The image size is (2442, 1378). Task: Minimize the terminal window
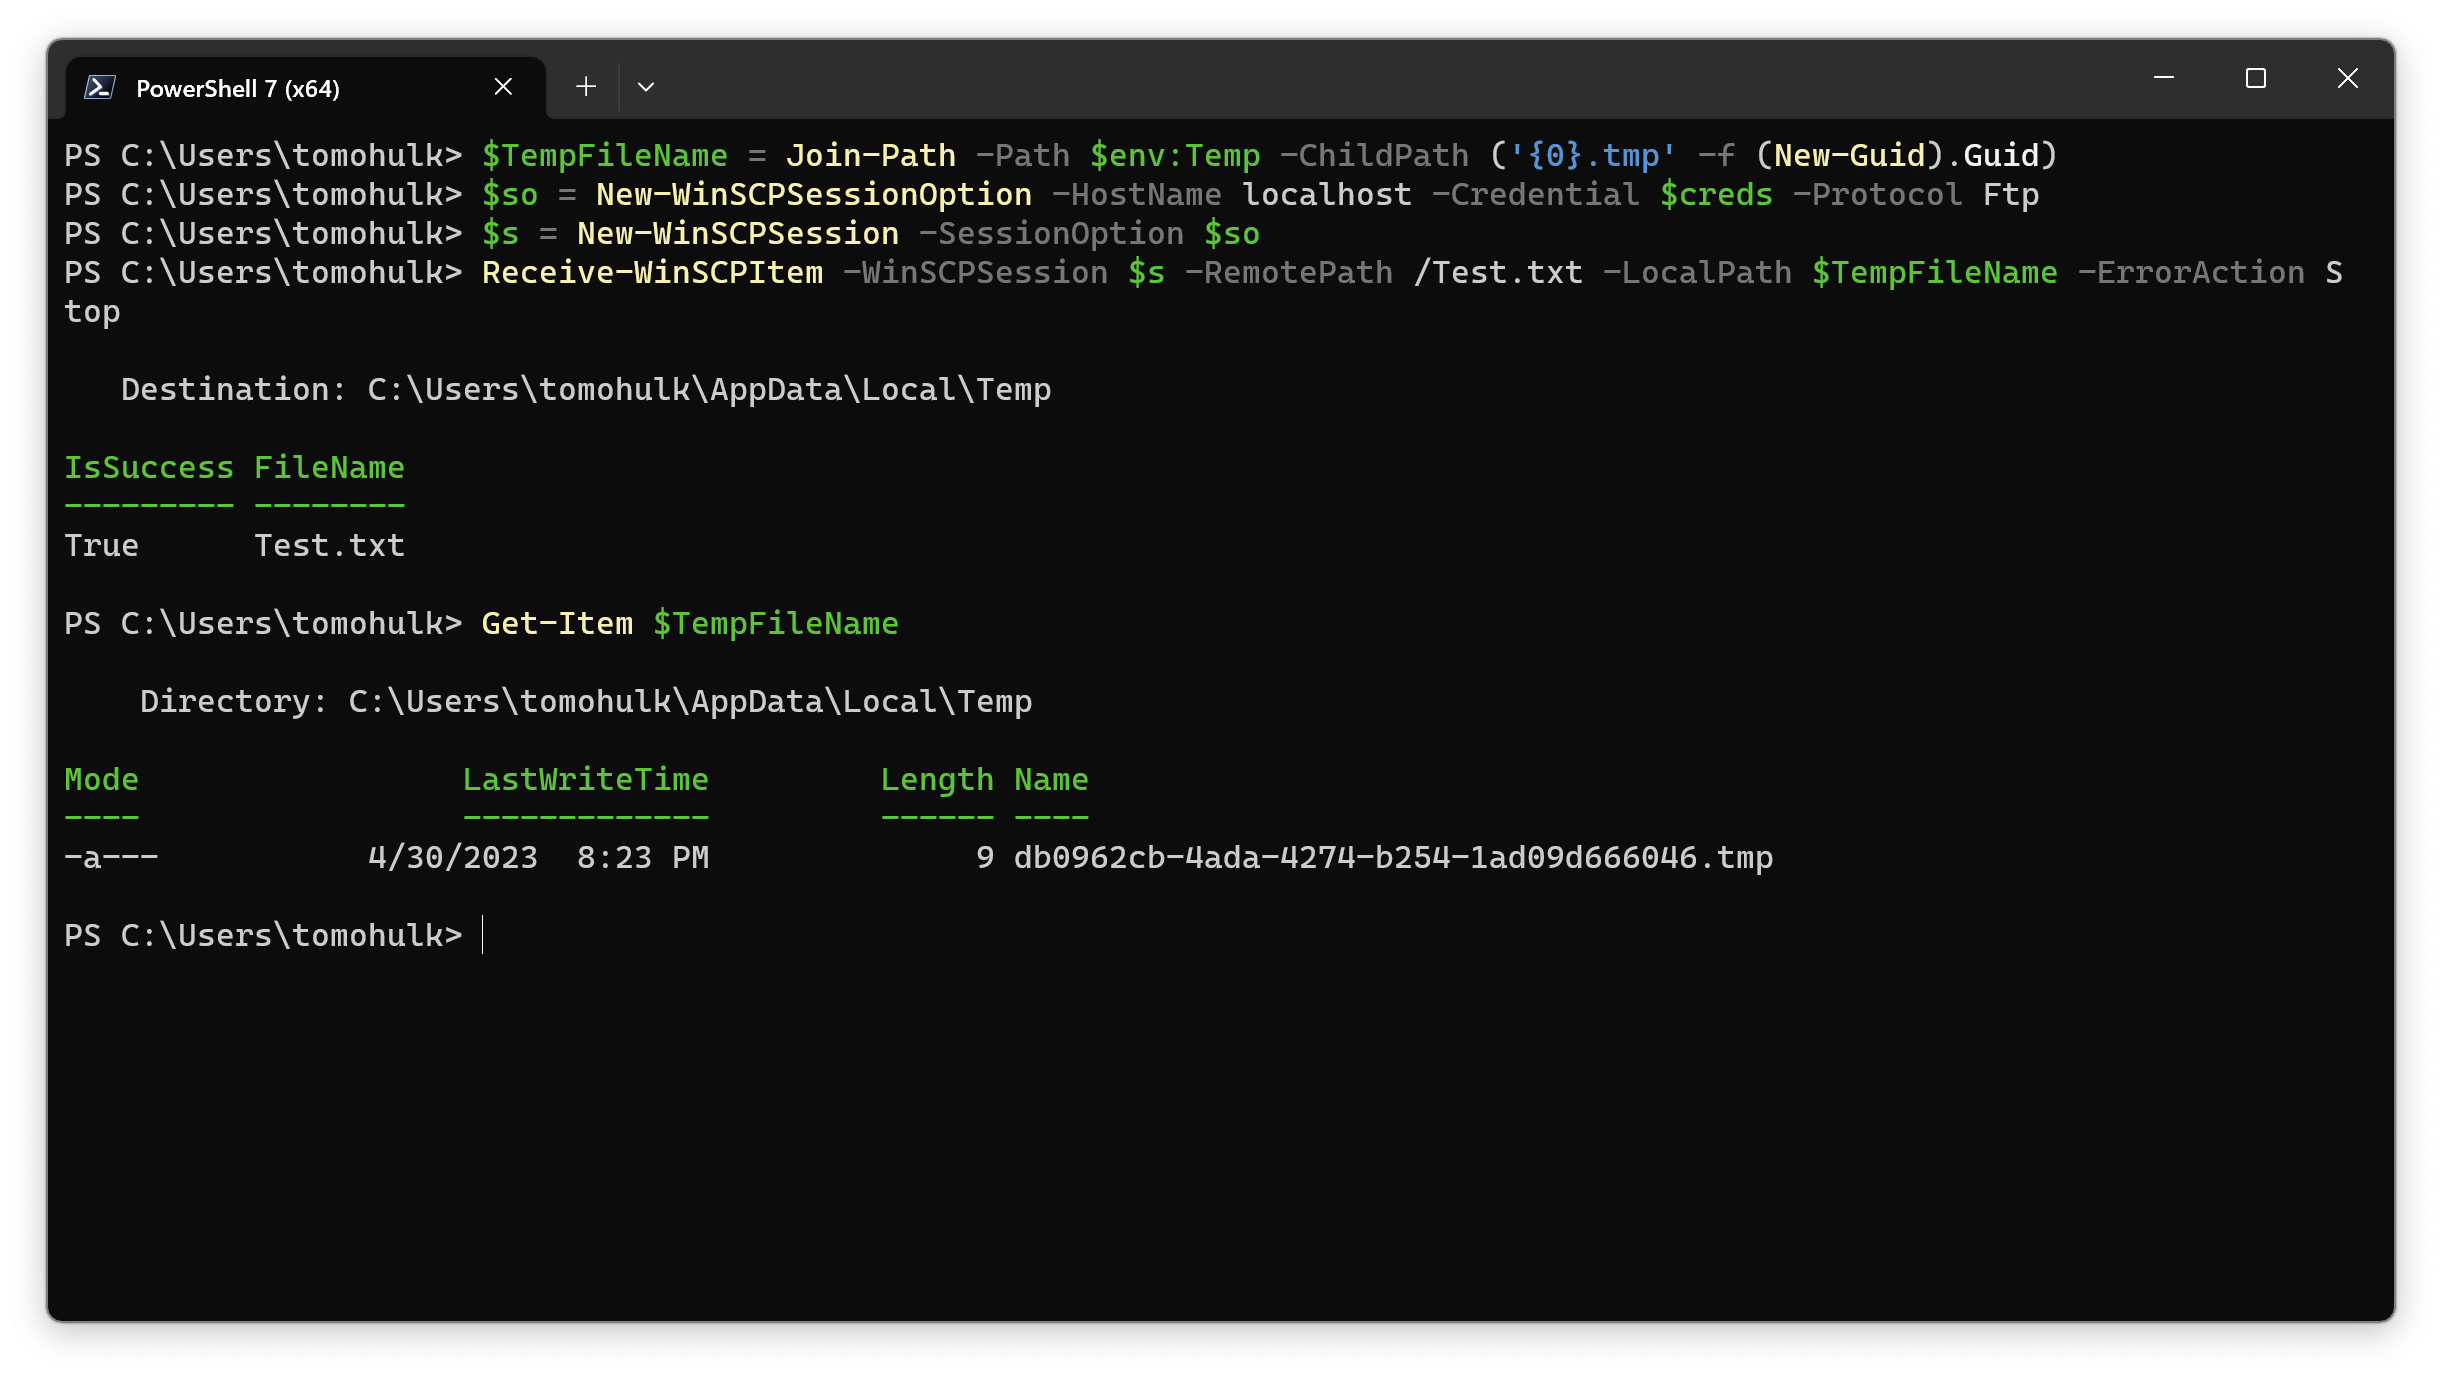click(x=2165, y=78)
